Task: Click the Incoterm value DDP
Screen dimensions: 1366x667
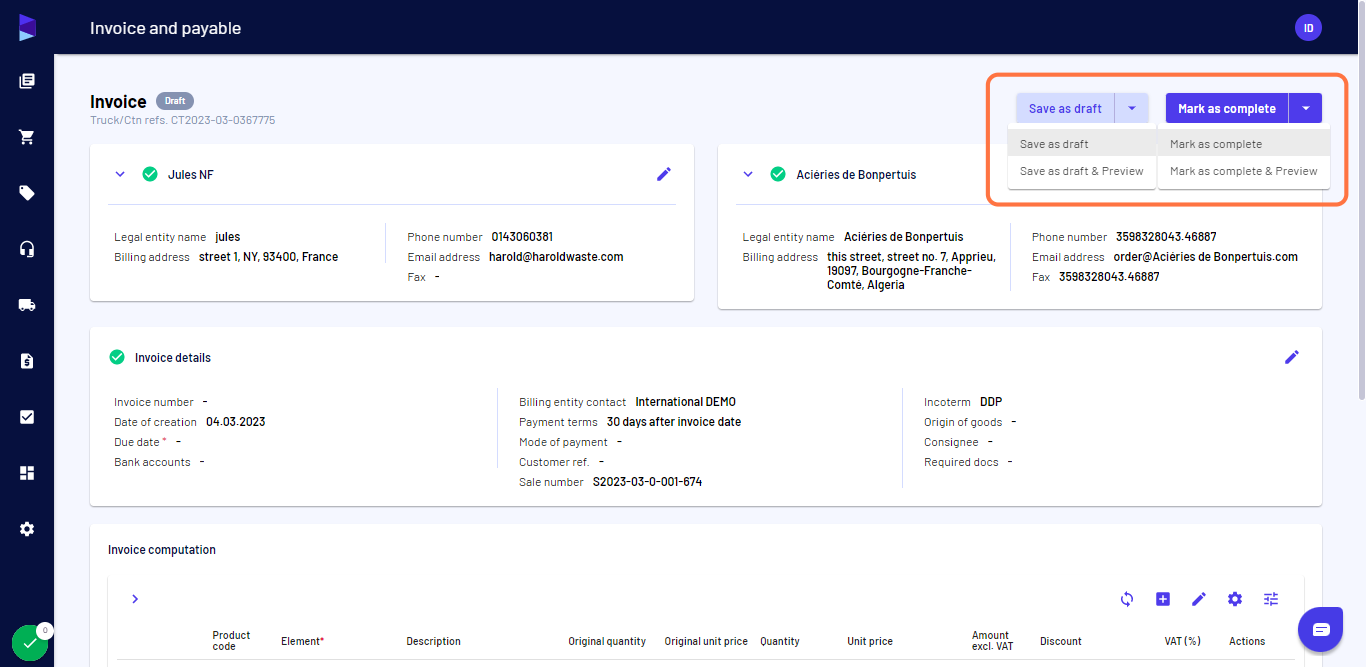Action: coord(991,402)
